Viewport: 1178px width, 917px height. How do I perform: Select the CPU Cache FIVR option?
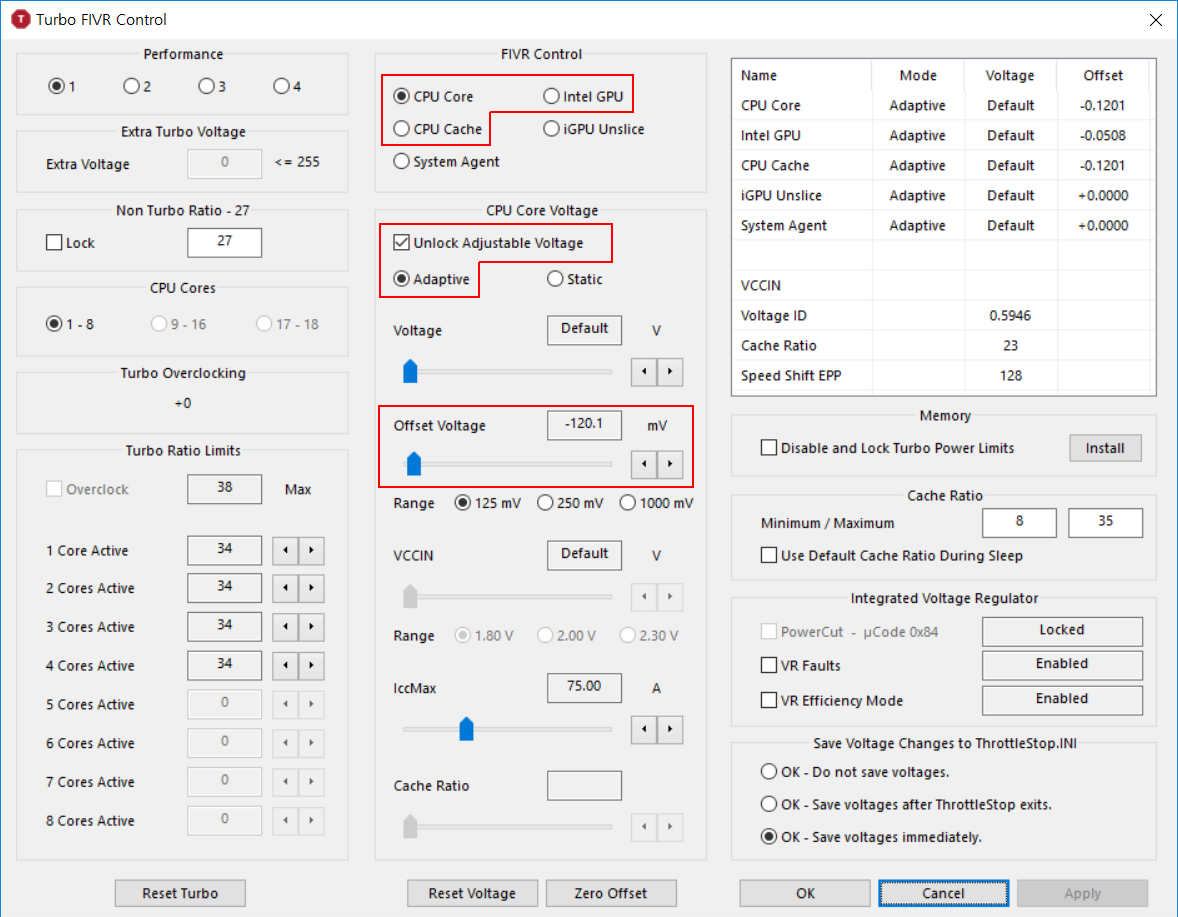(437, 129)
